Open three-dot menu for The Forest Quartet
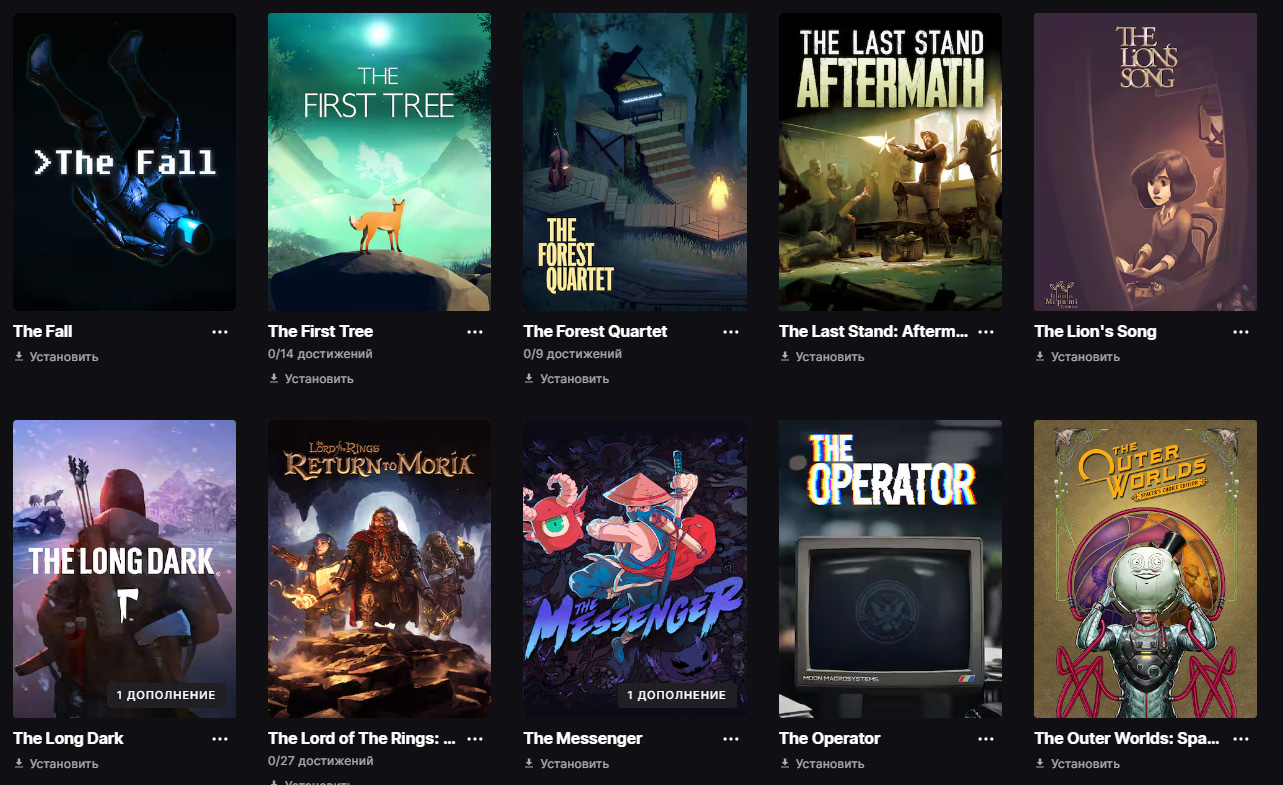Viewport: 1283px width, 785px height. 731,332
